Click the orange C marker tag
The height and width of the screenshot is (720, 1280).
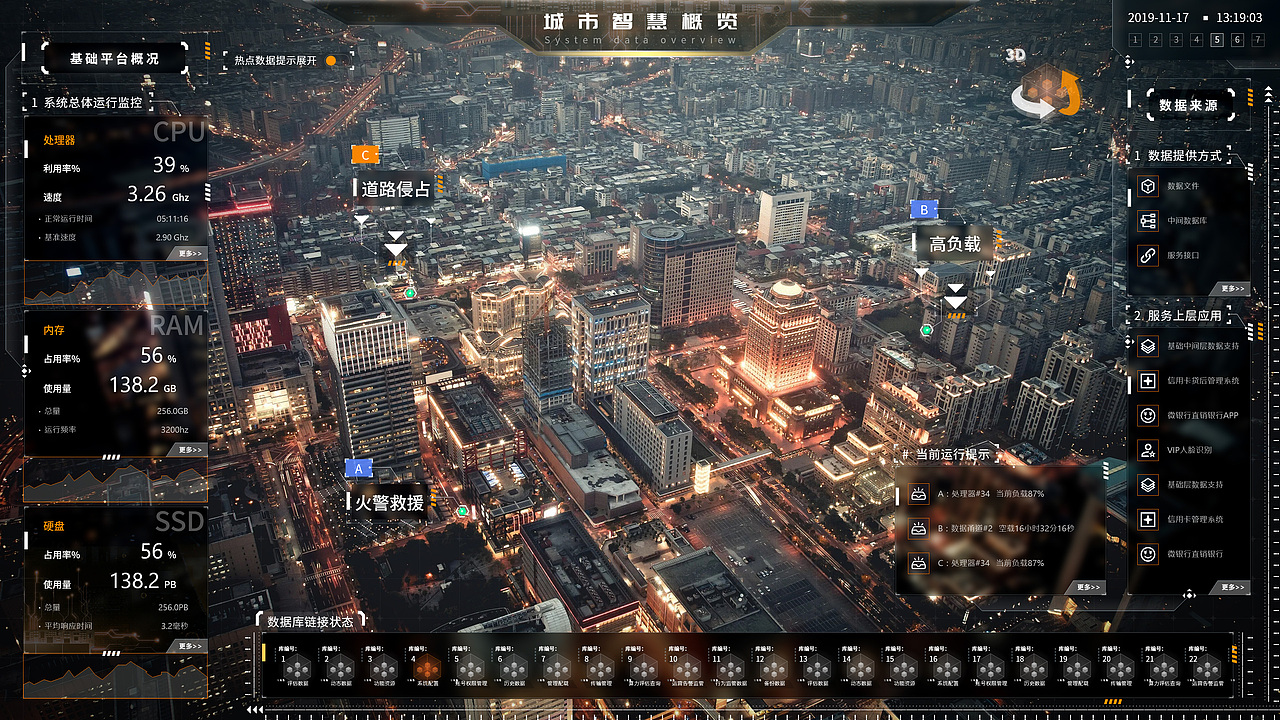point(365,155)
